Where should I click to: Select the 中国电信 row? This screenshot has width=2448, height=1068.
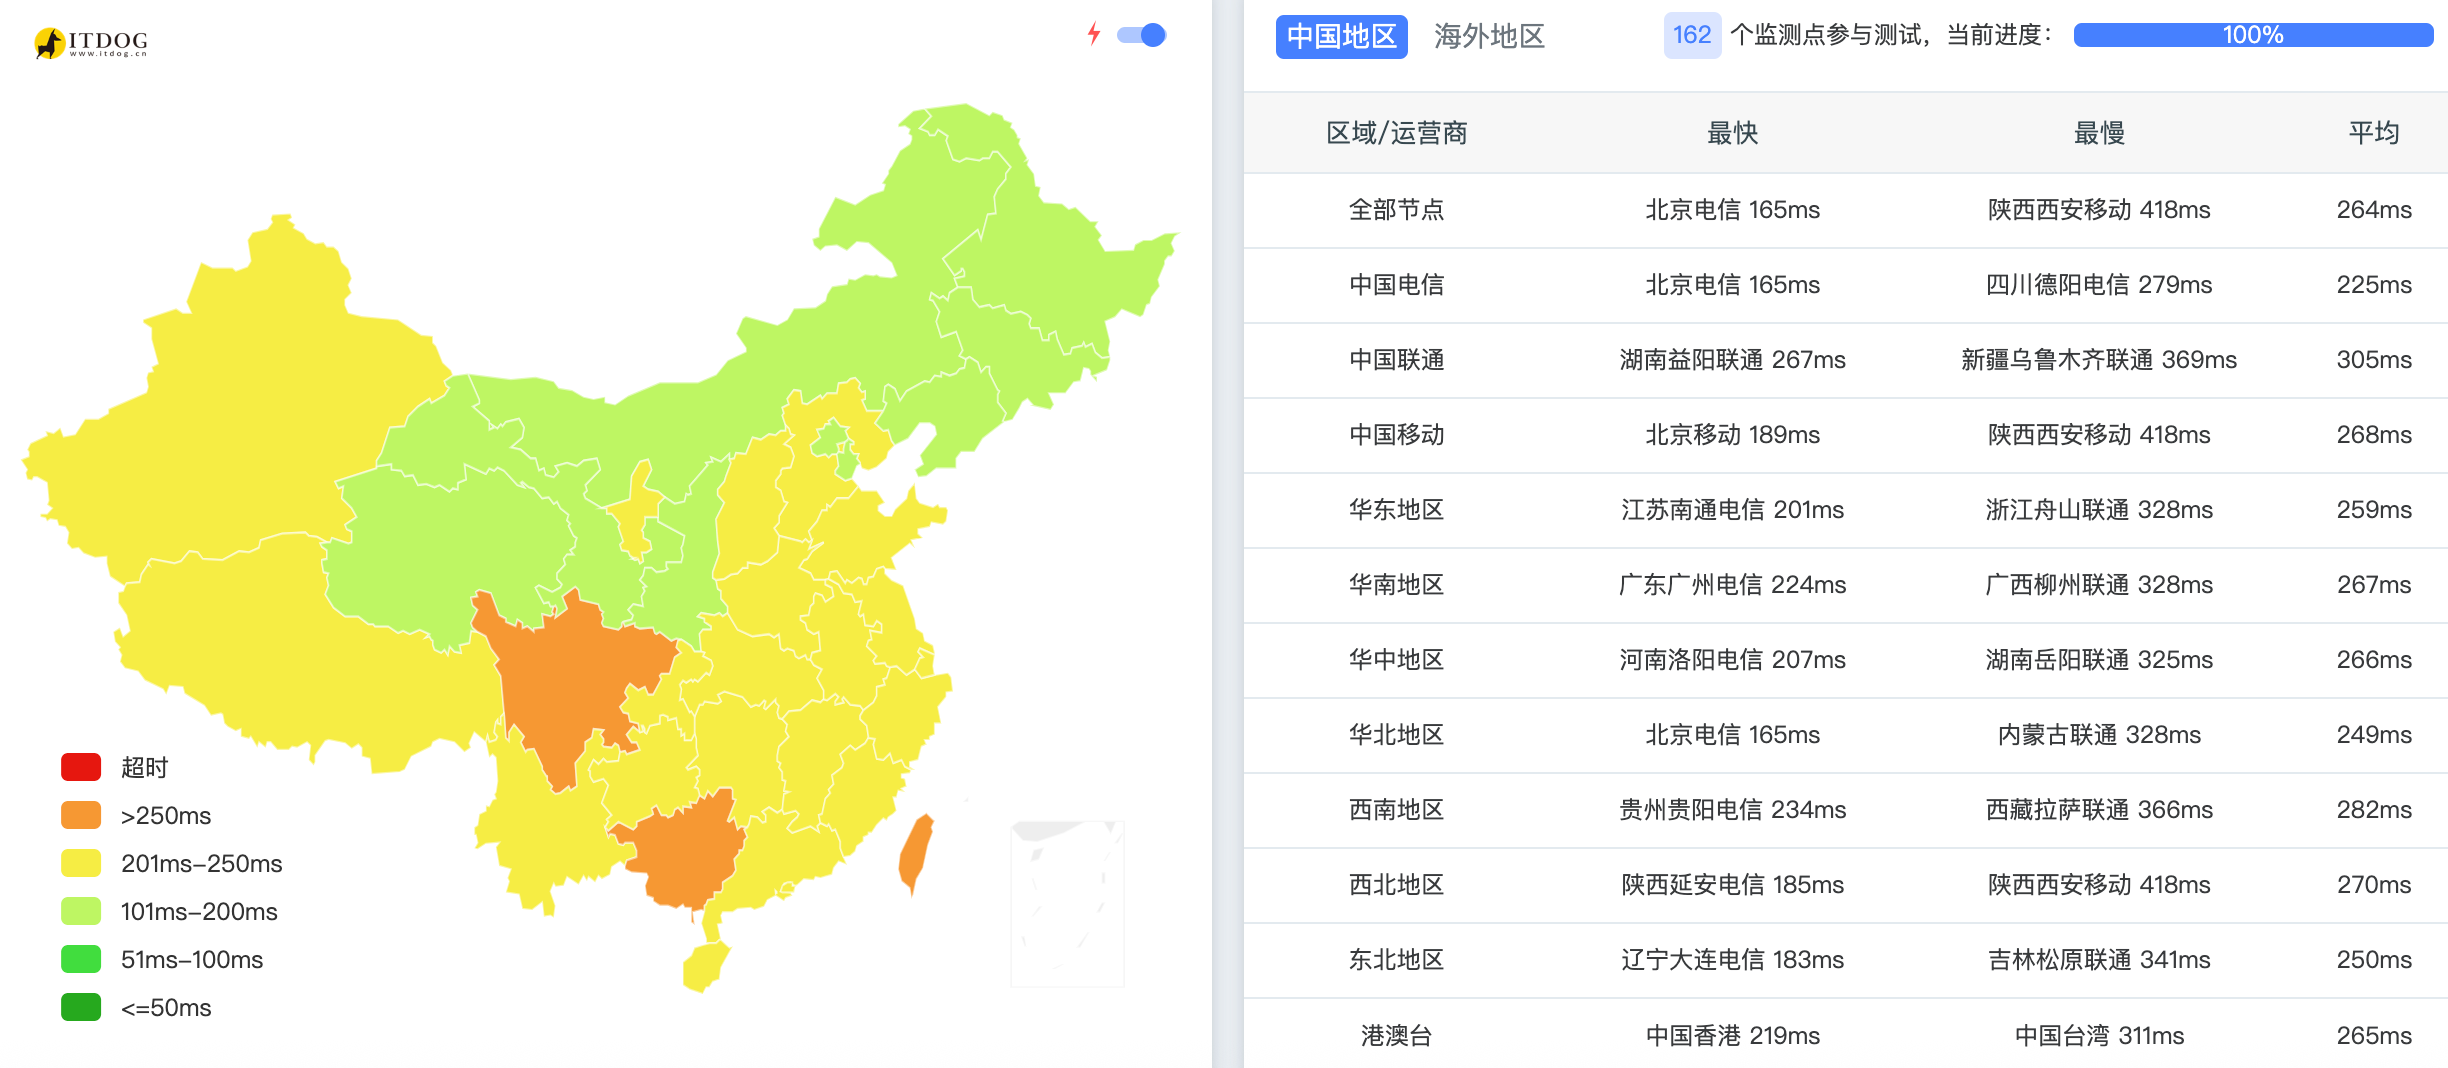1845,285
